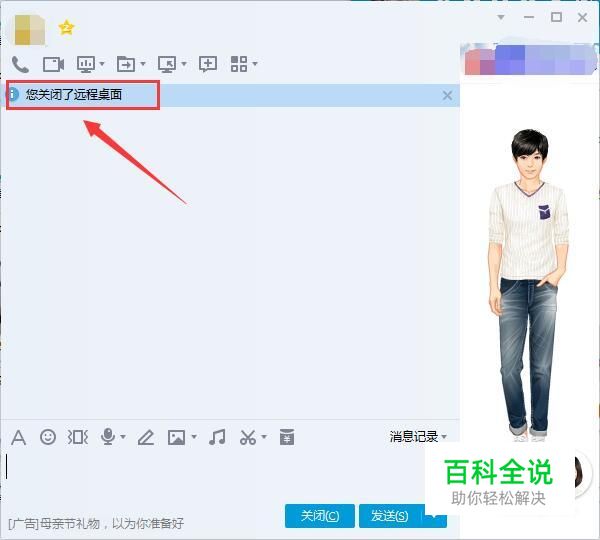The height and width of the screenshot is (540, 600).
Task: Open the presentation share dropdown arrow
Action: 102,64
